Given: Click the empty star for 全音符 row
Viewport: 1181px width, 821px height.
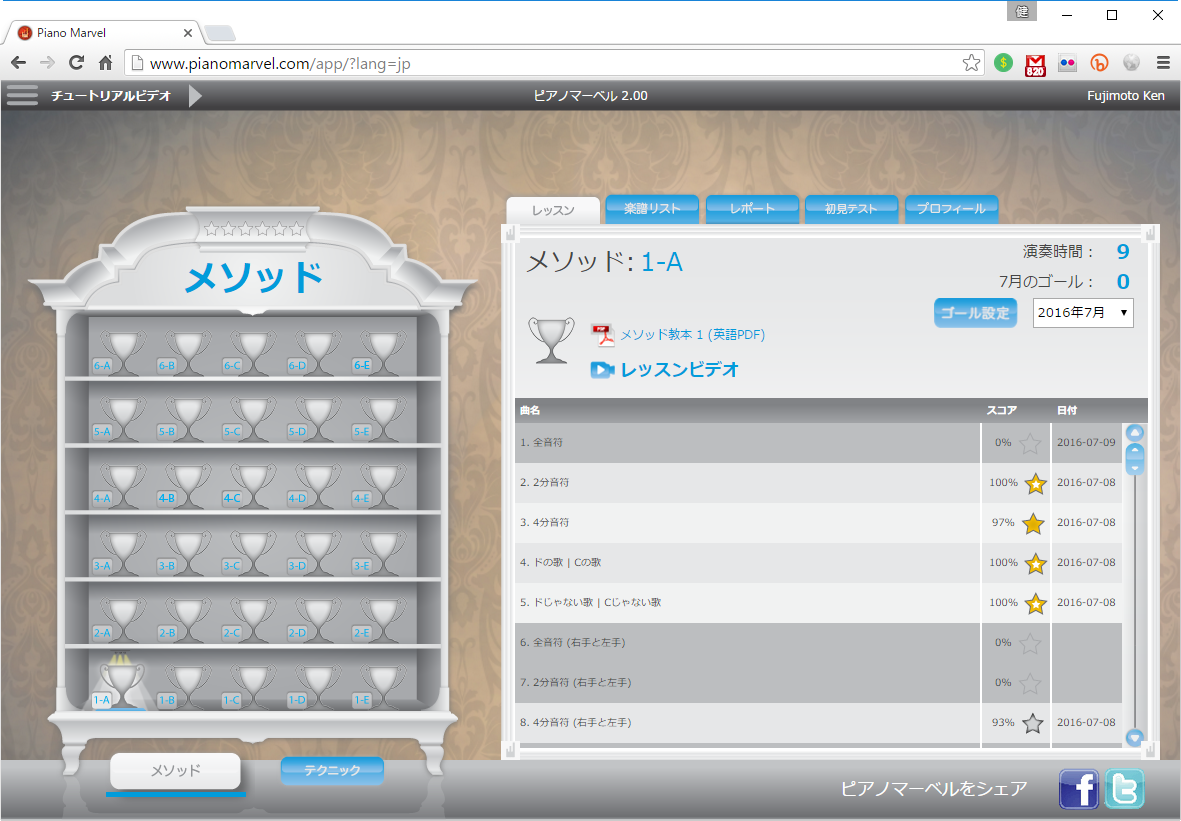Looking at the screenshot, I should 1030,444.
